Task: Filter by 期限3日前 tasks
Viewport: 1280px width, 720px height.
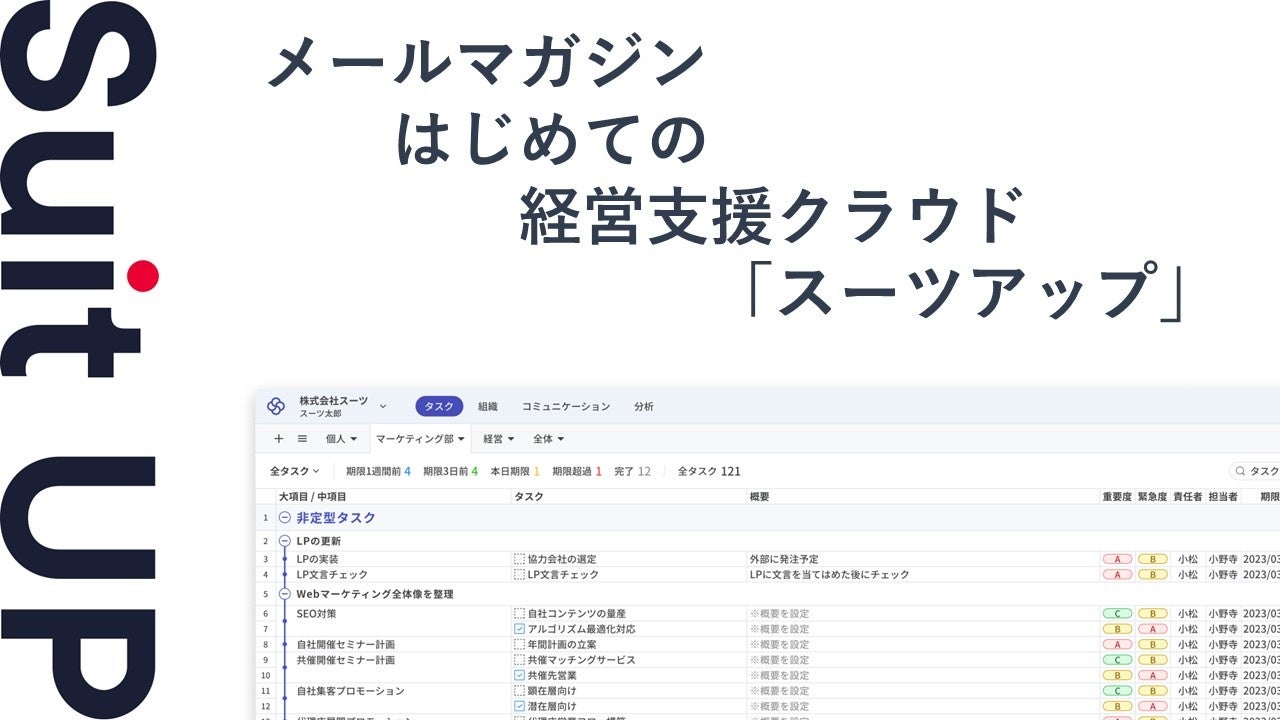Action: 450,471
